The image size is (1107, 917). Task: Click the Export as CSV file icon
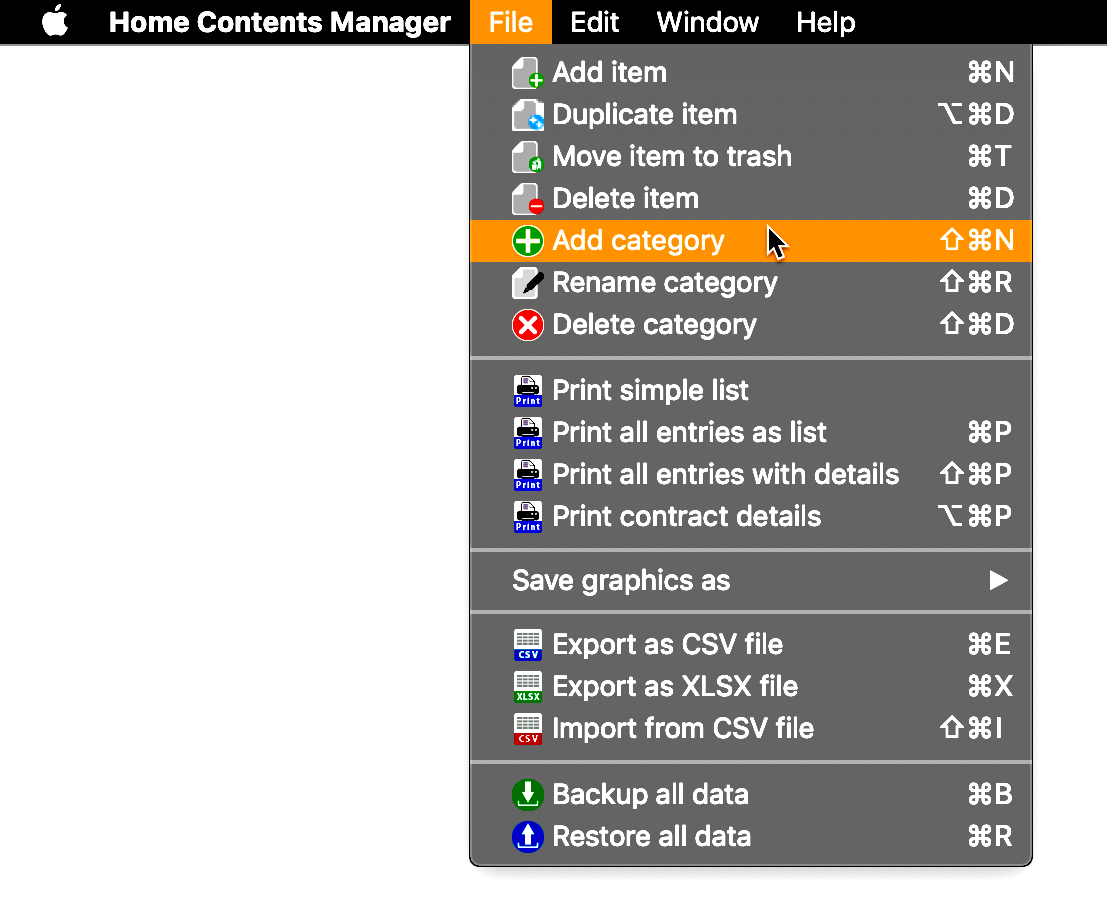click(x=527, y=645)
